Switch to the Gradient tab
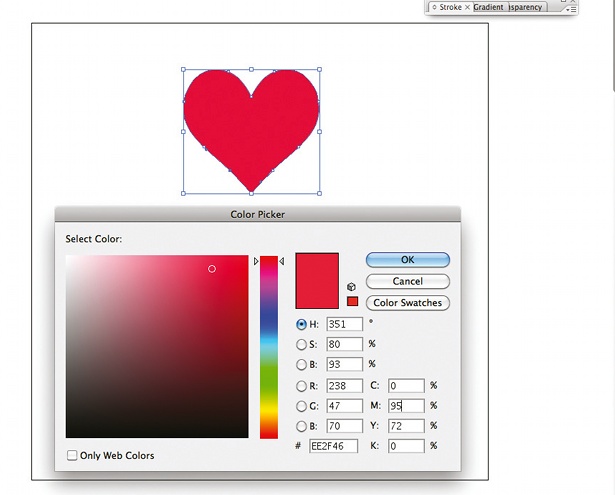 click(x=488, y=7)
